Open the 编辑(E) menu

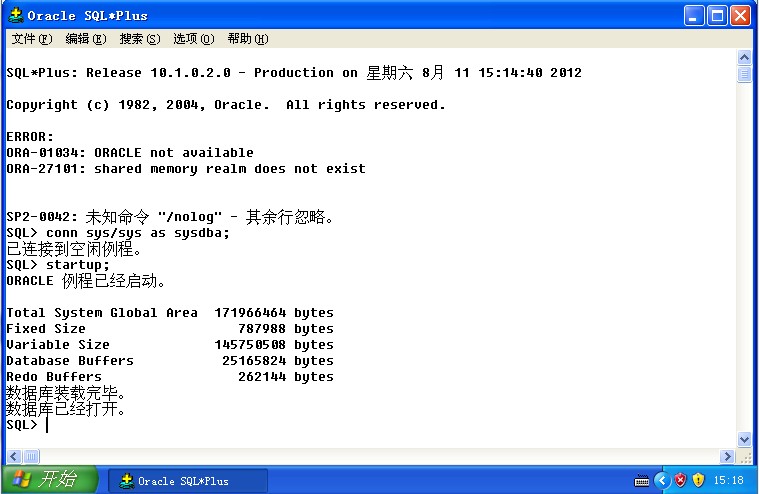[x=86, y=39]
